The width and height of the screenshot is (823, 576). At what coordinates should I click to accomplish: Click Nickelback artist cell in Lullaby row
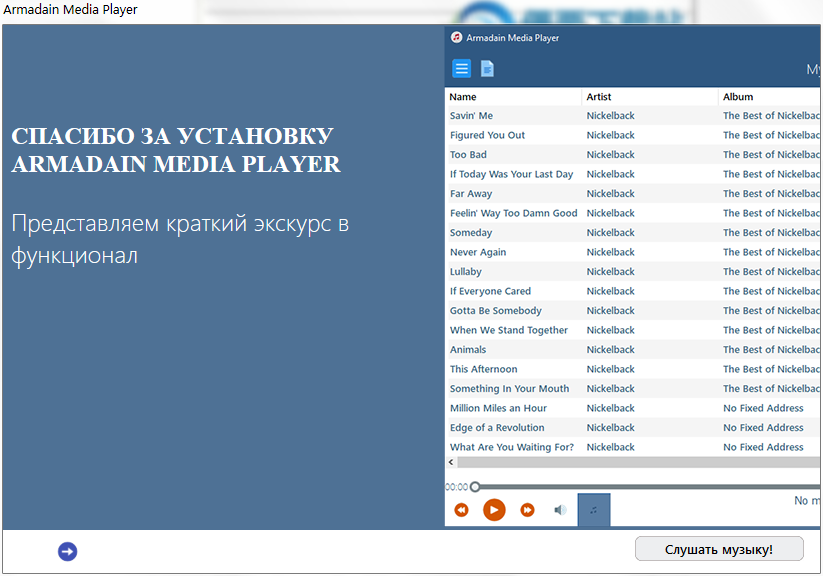pos(610,271)
